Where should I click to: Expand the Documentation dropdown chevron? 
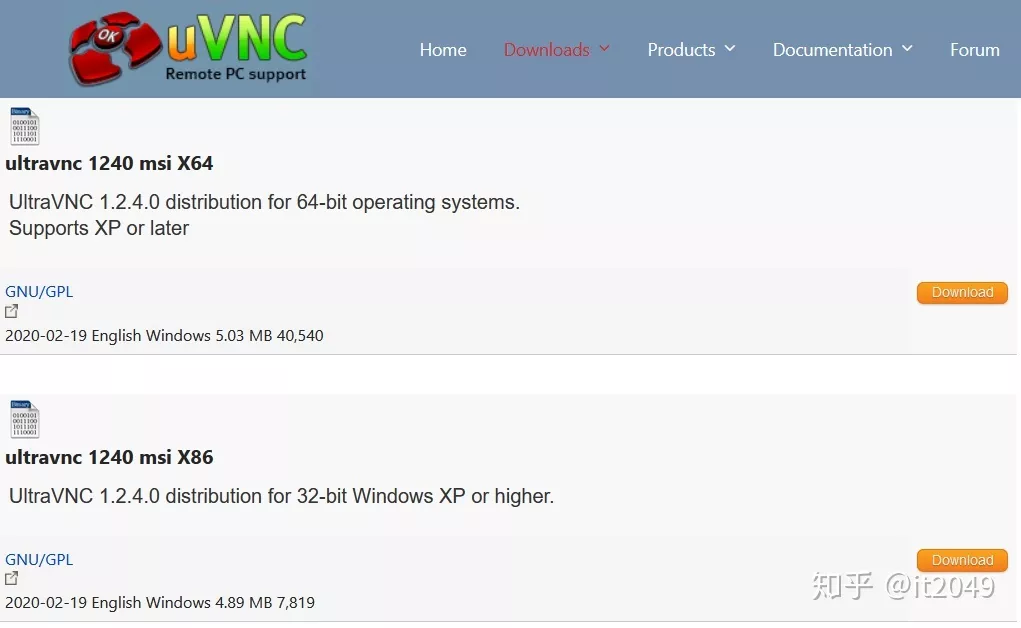click(x=907, y=49)
